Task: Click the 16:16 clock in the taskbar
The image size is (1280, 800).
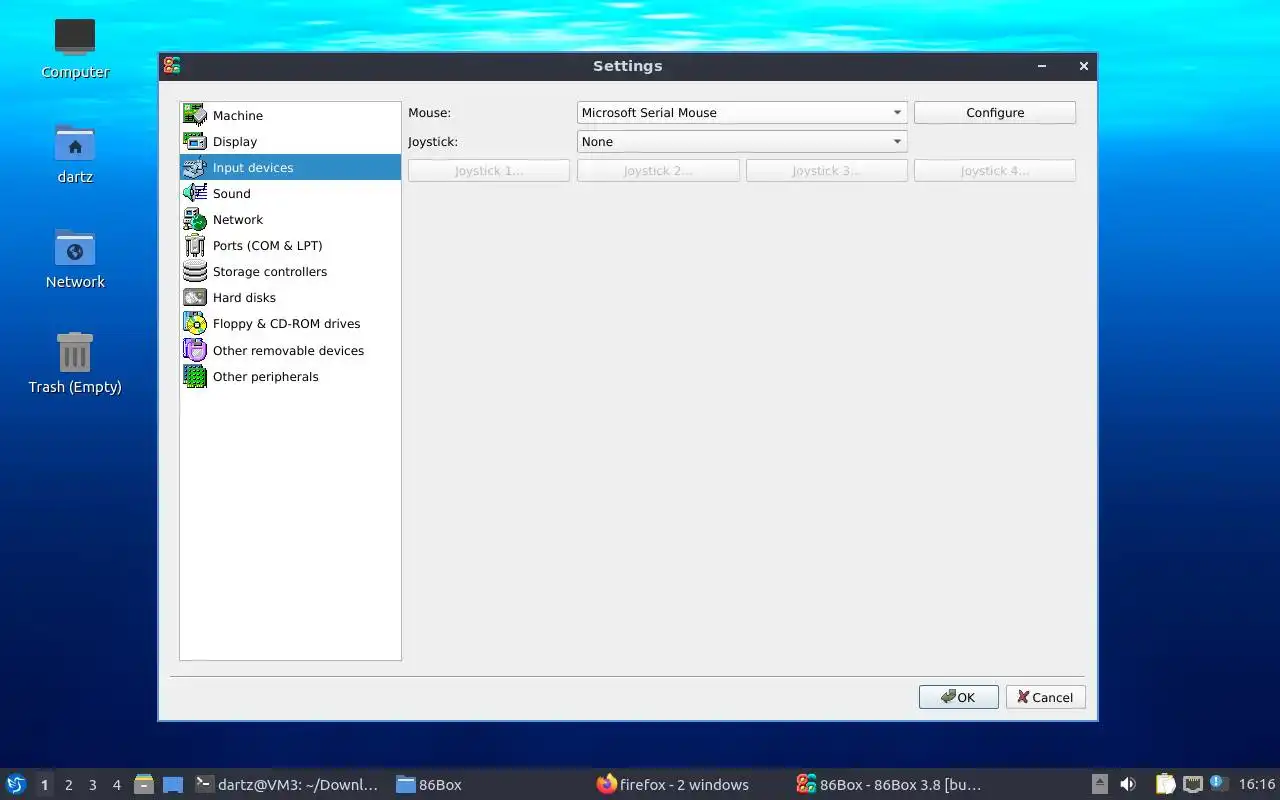Action: tap(1257, 784)
